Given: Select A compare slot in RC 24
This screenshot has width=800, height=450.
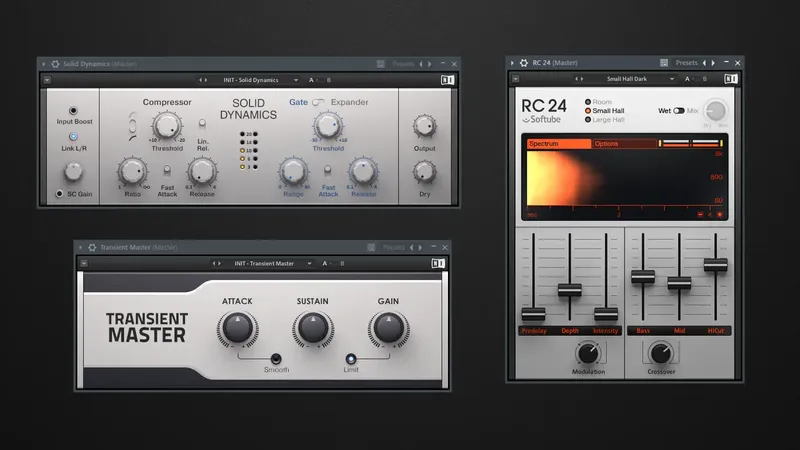Looking at the screenshot, I should click(687, 79).
